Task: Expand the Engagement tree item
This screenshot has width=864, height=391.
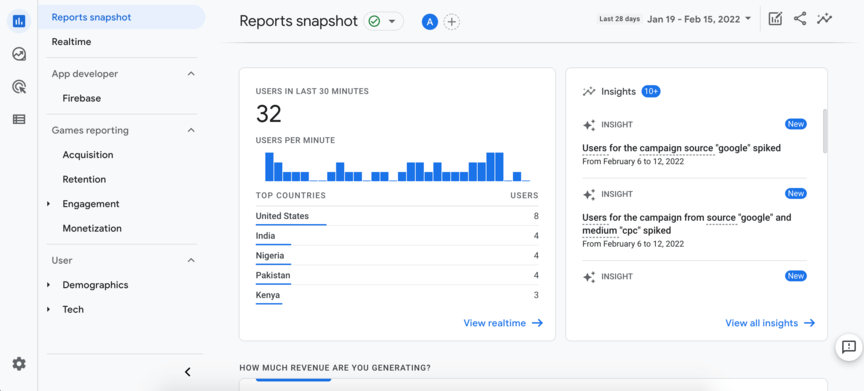Action: pyautogui.click(x=48, y=204)
